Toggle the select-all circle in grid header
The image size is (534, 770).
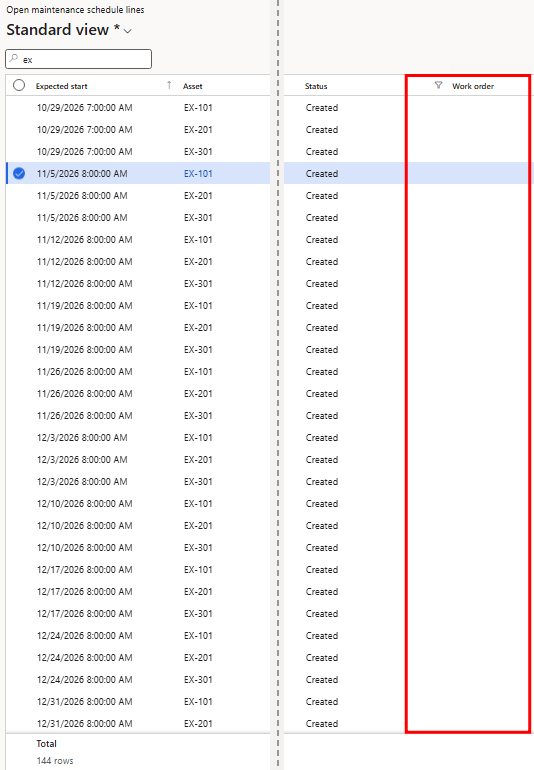click(x=19, y=85)
